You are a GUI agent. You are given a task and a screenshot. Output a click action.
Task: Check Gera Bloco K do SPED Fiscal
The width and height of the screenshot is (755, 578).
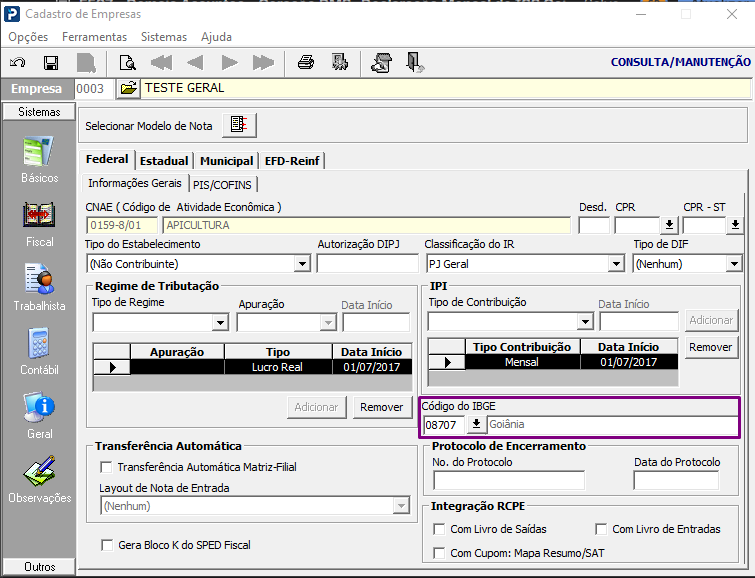107,545
